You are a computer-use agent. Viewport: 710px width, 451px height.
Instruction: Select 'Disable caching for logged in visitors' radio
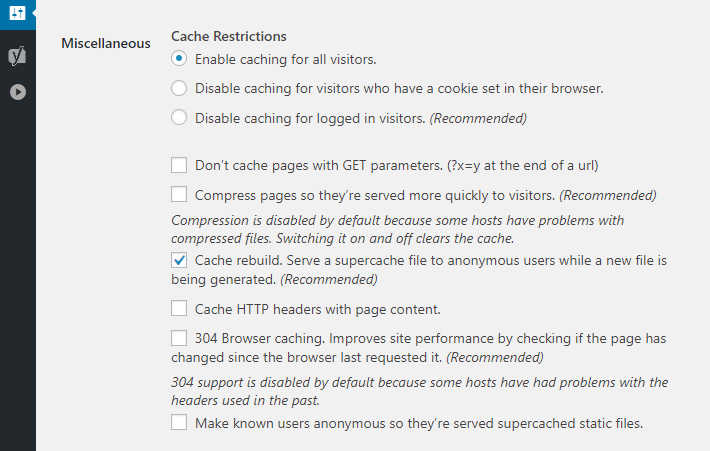coord(179,117)
